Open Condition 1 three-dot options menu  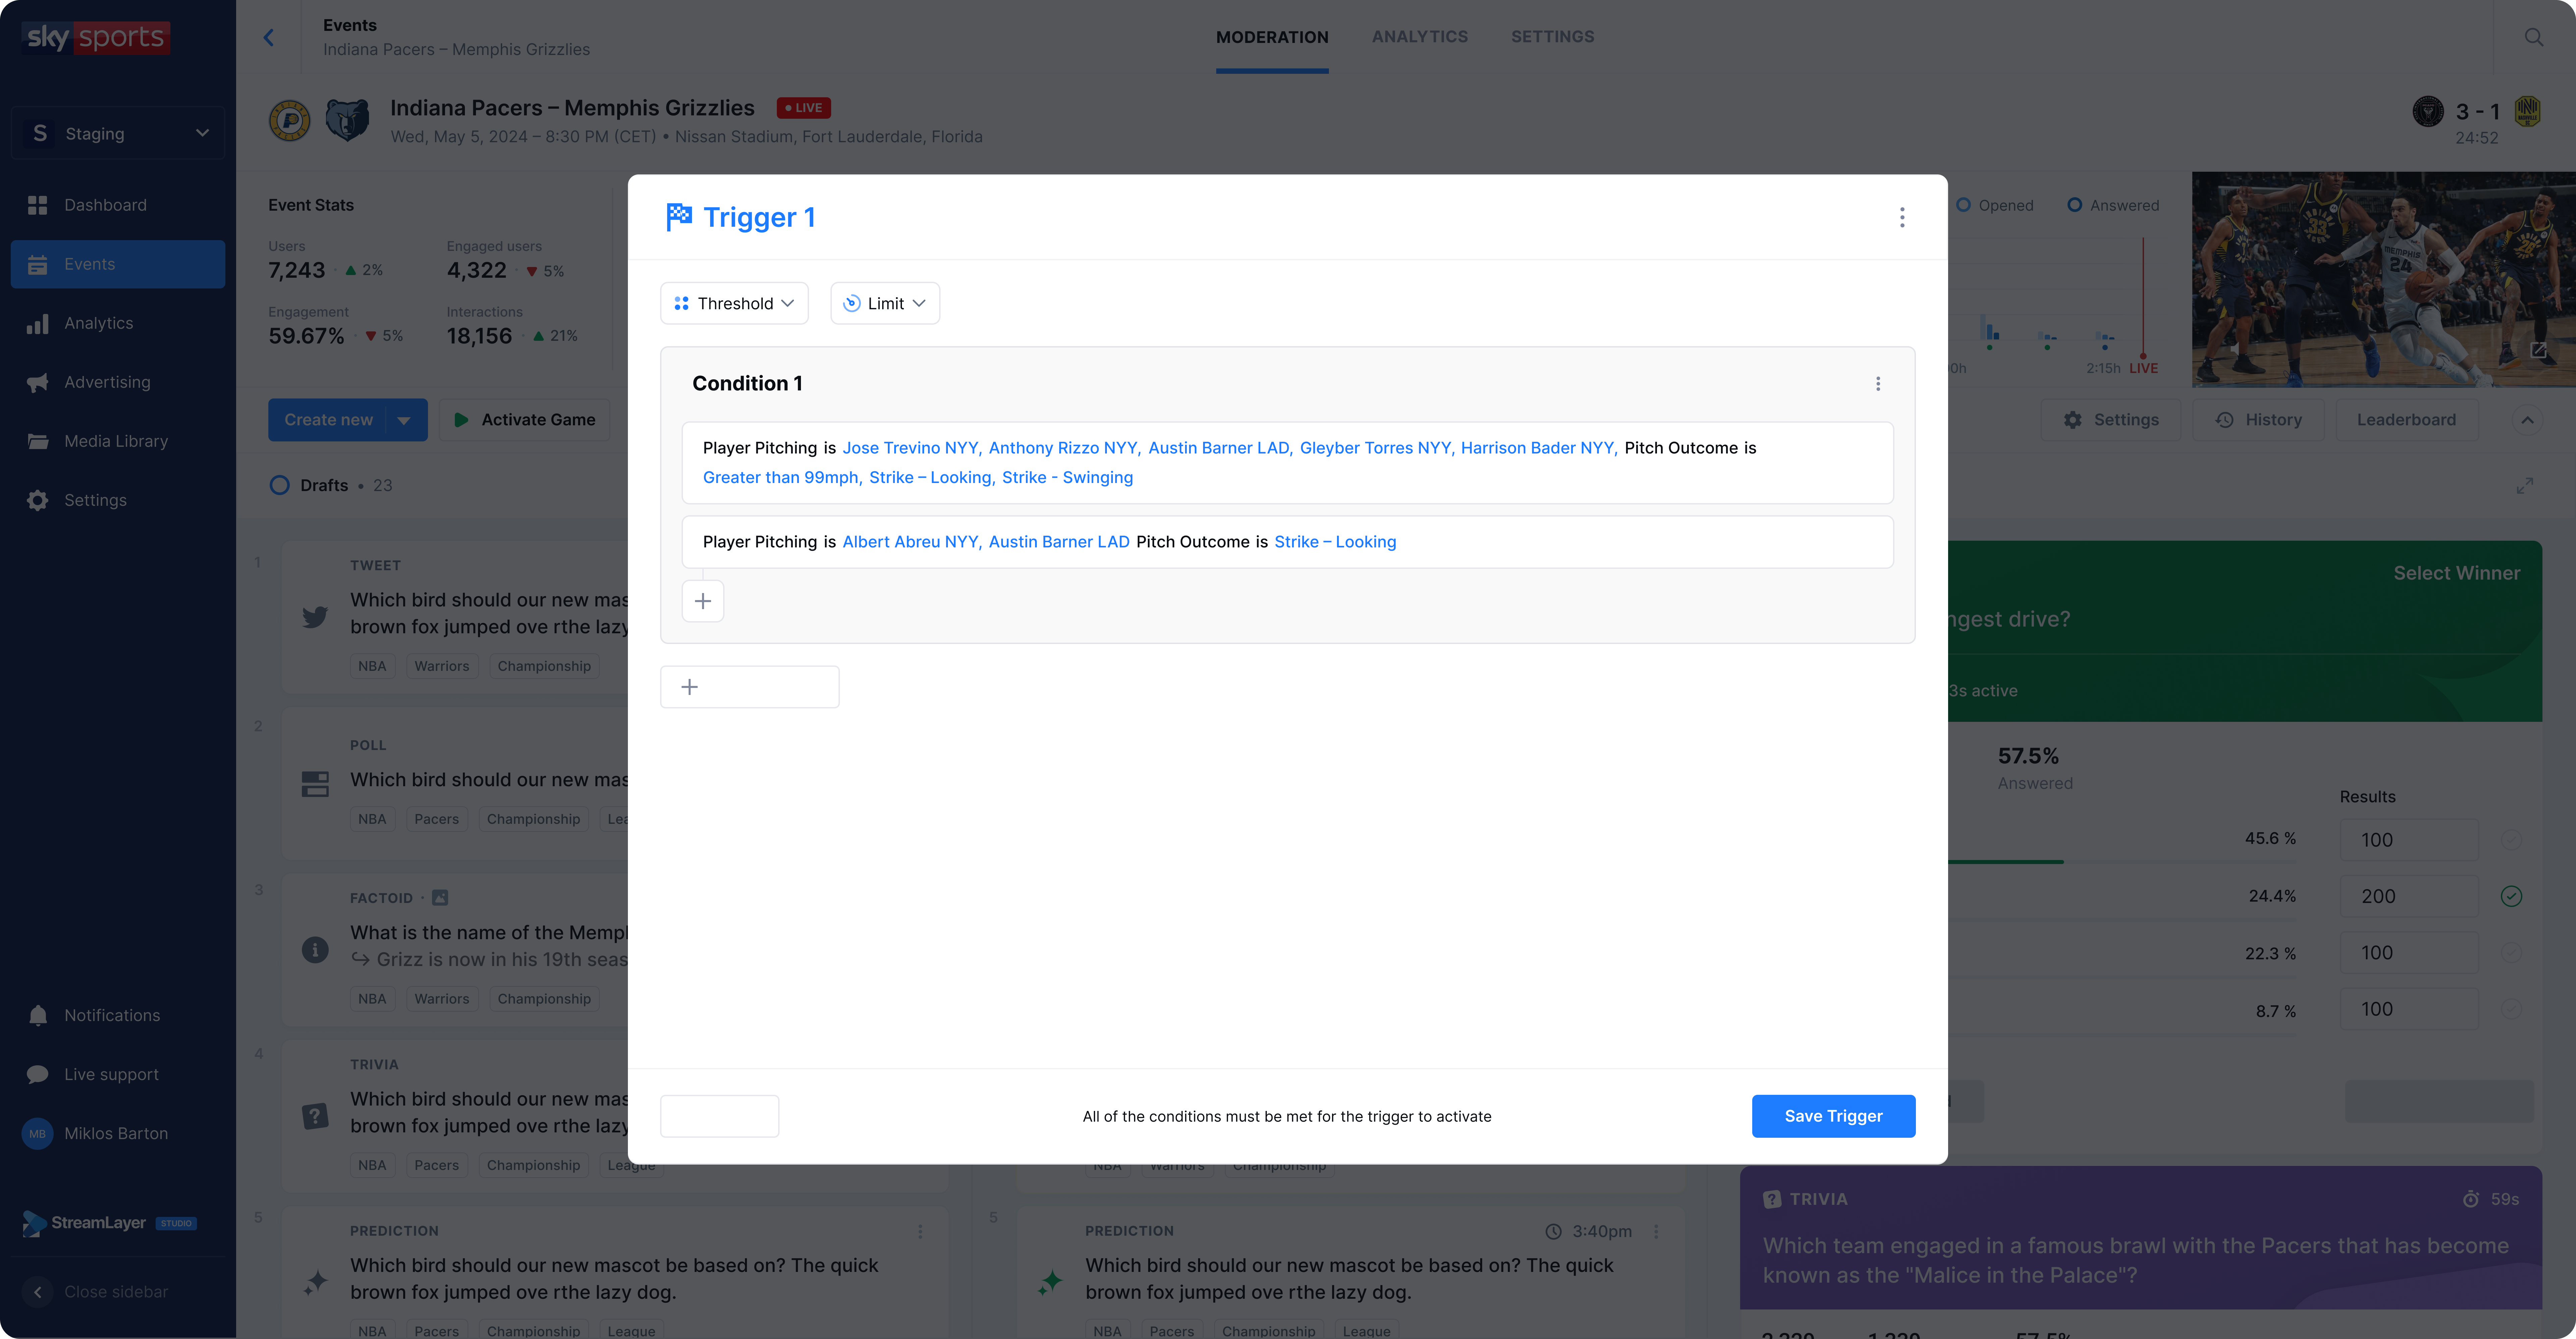point(1878,384)
